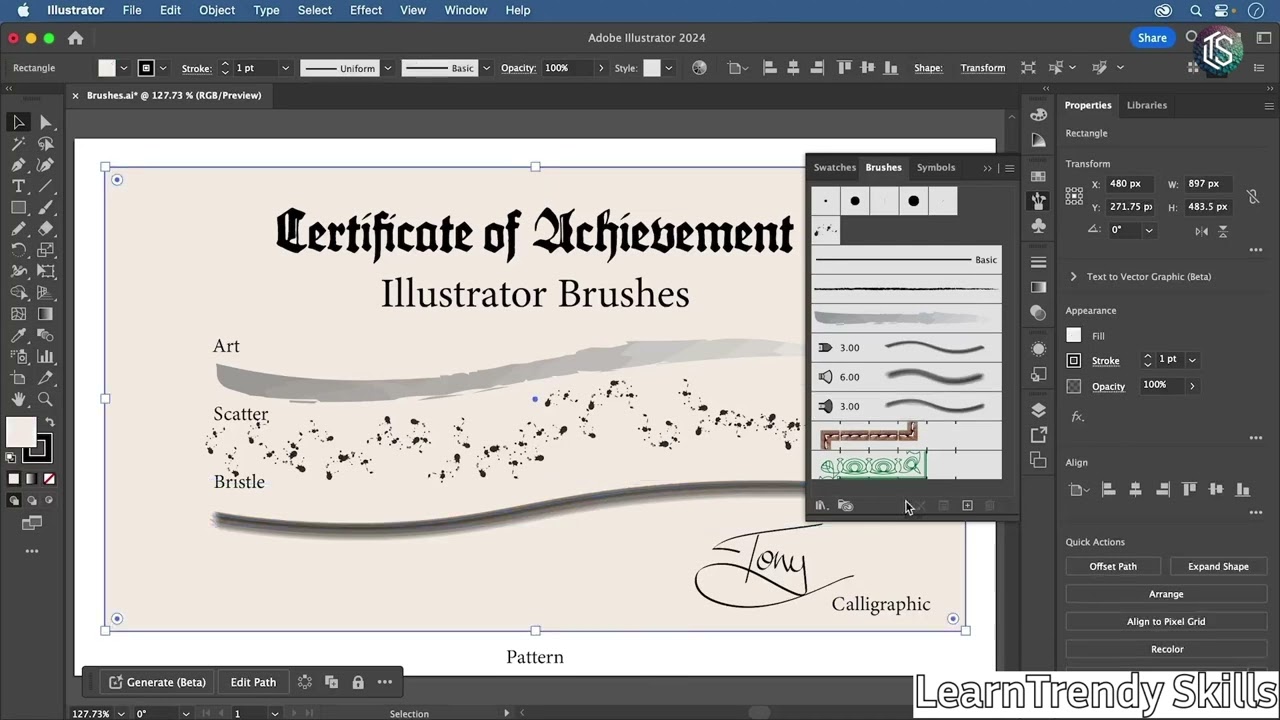Screen dimensions: 1280x720
Task: Swap fill and stroke colors
Action: click(x=49, y=422)
